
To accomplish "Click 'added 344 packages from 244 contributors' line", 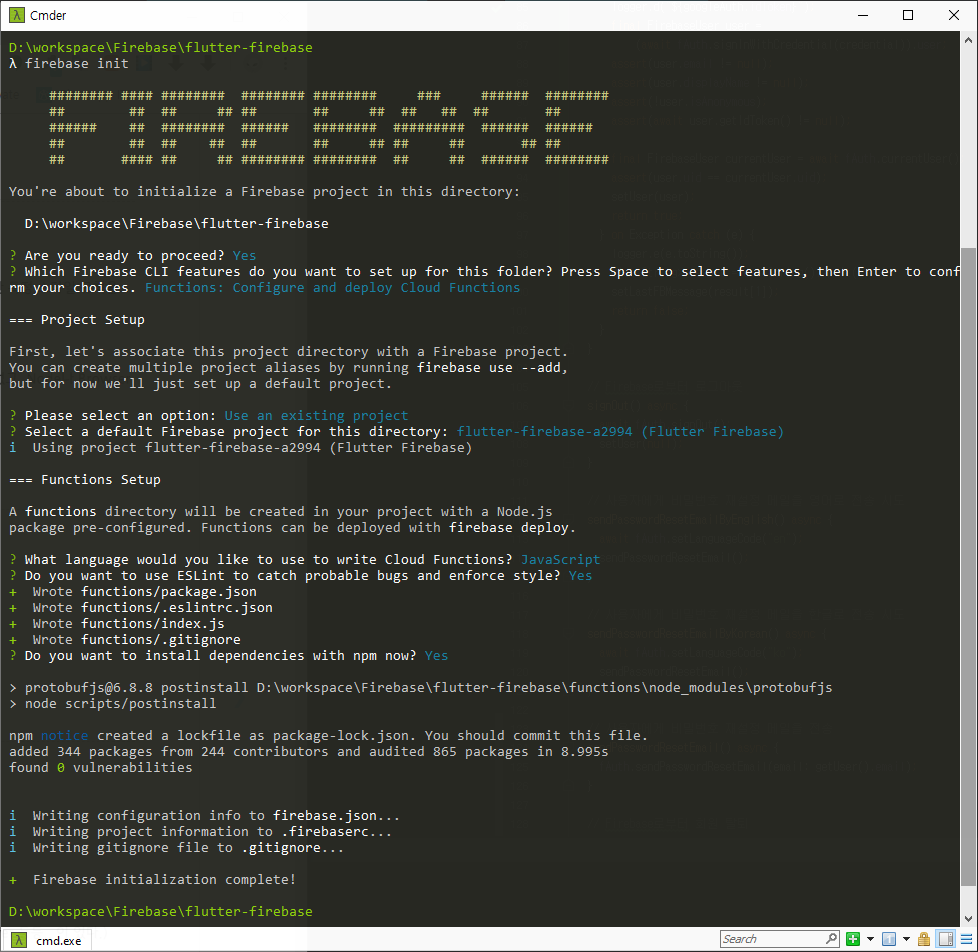I will 309,752.
